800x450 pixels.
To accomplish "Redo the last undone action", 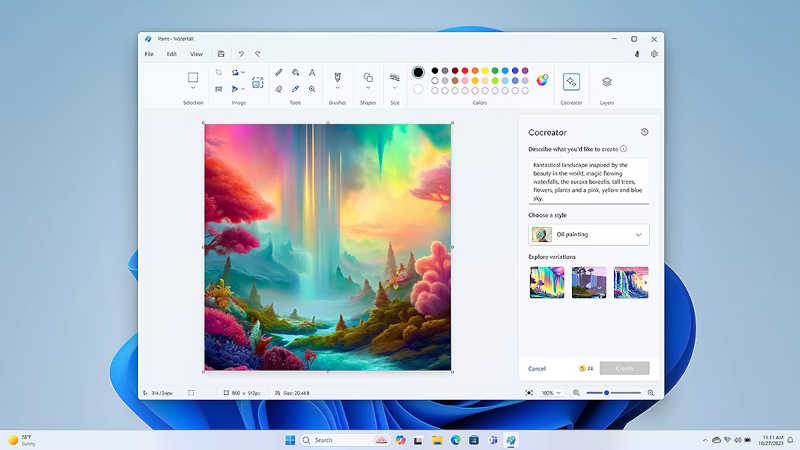I will coord(258,54).
